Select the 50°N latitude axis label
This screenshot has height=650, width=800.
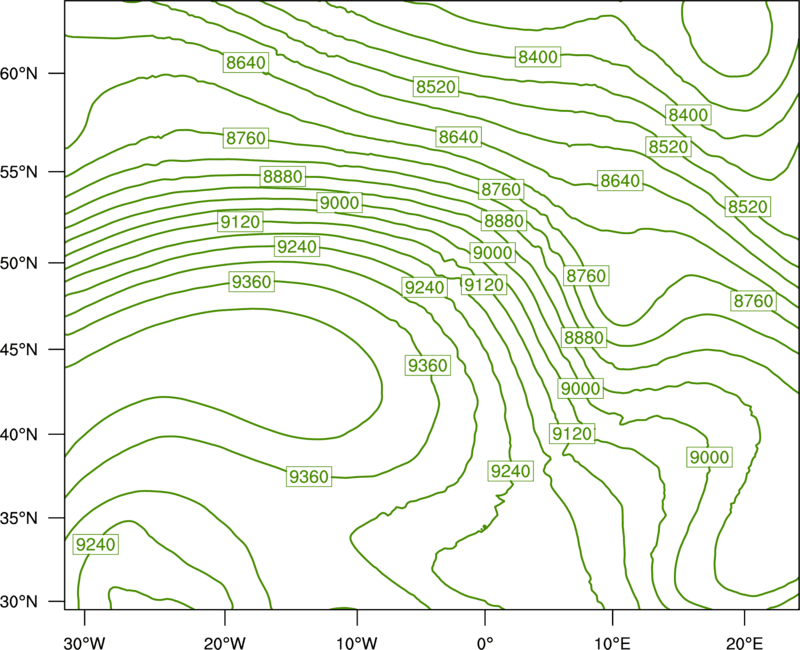tap(19, 263)
